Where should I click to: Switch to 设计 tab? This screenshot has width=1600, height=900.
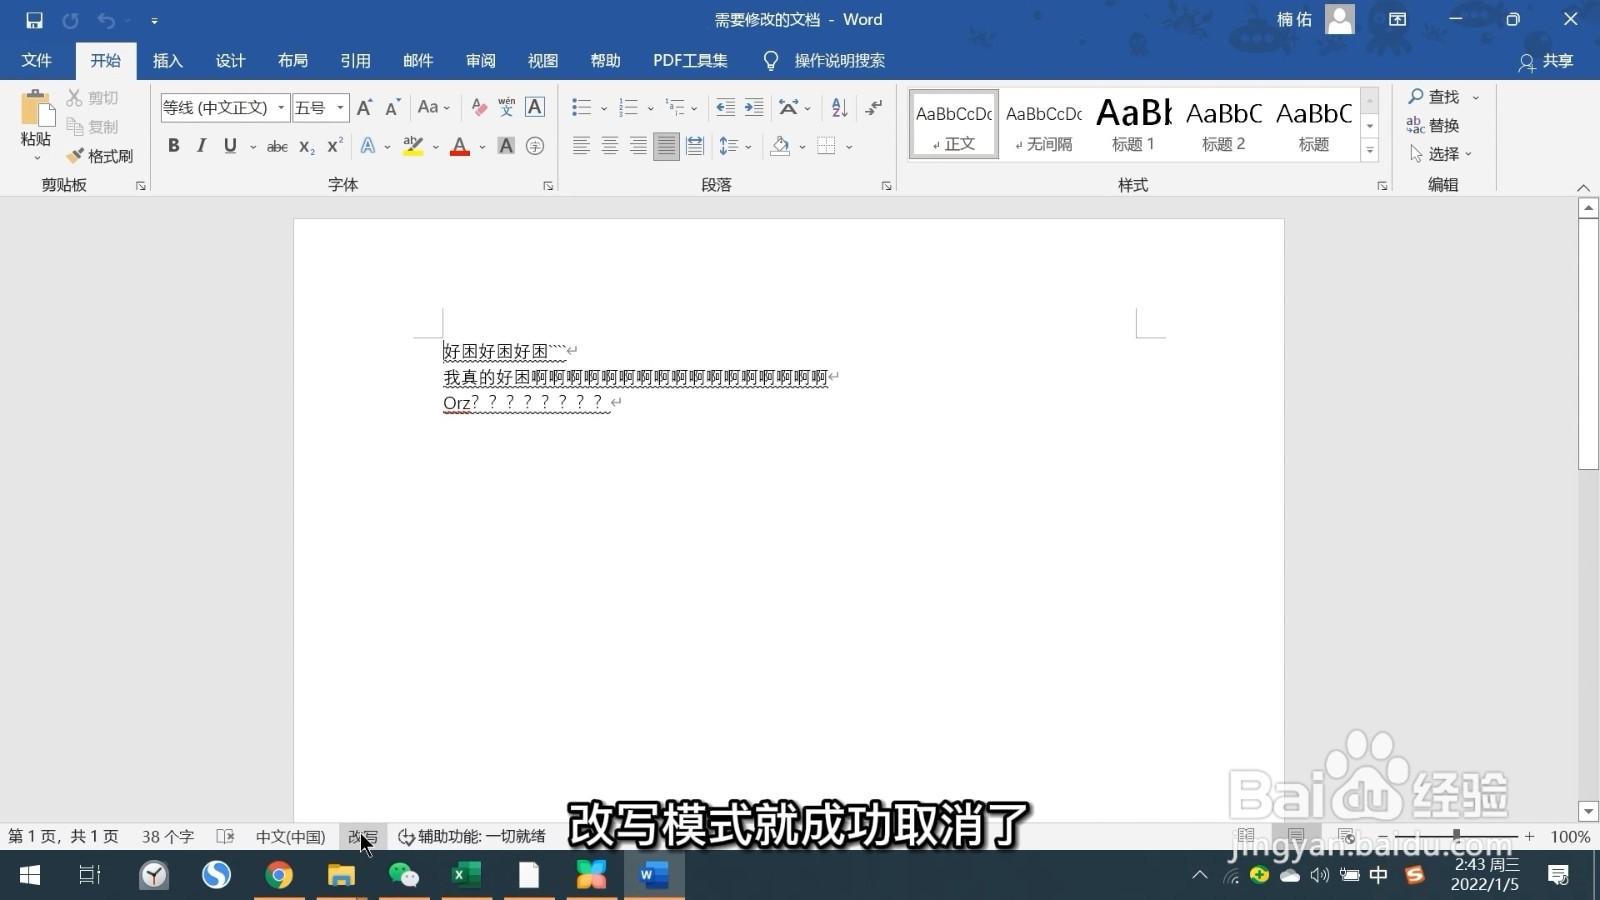[231, 61]
